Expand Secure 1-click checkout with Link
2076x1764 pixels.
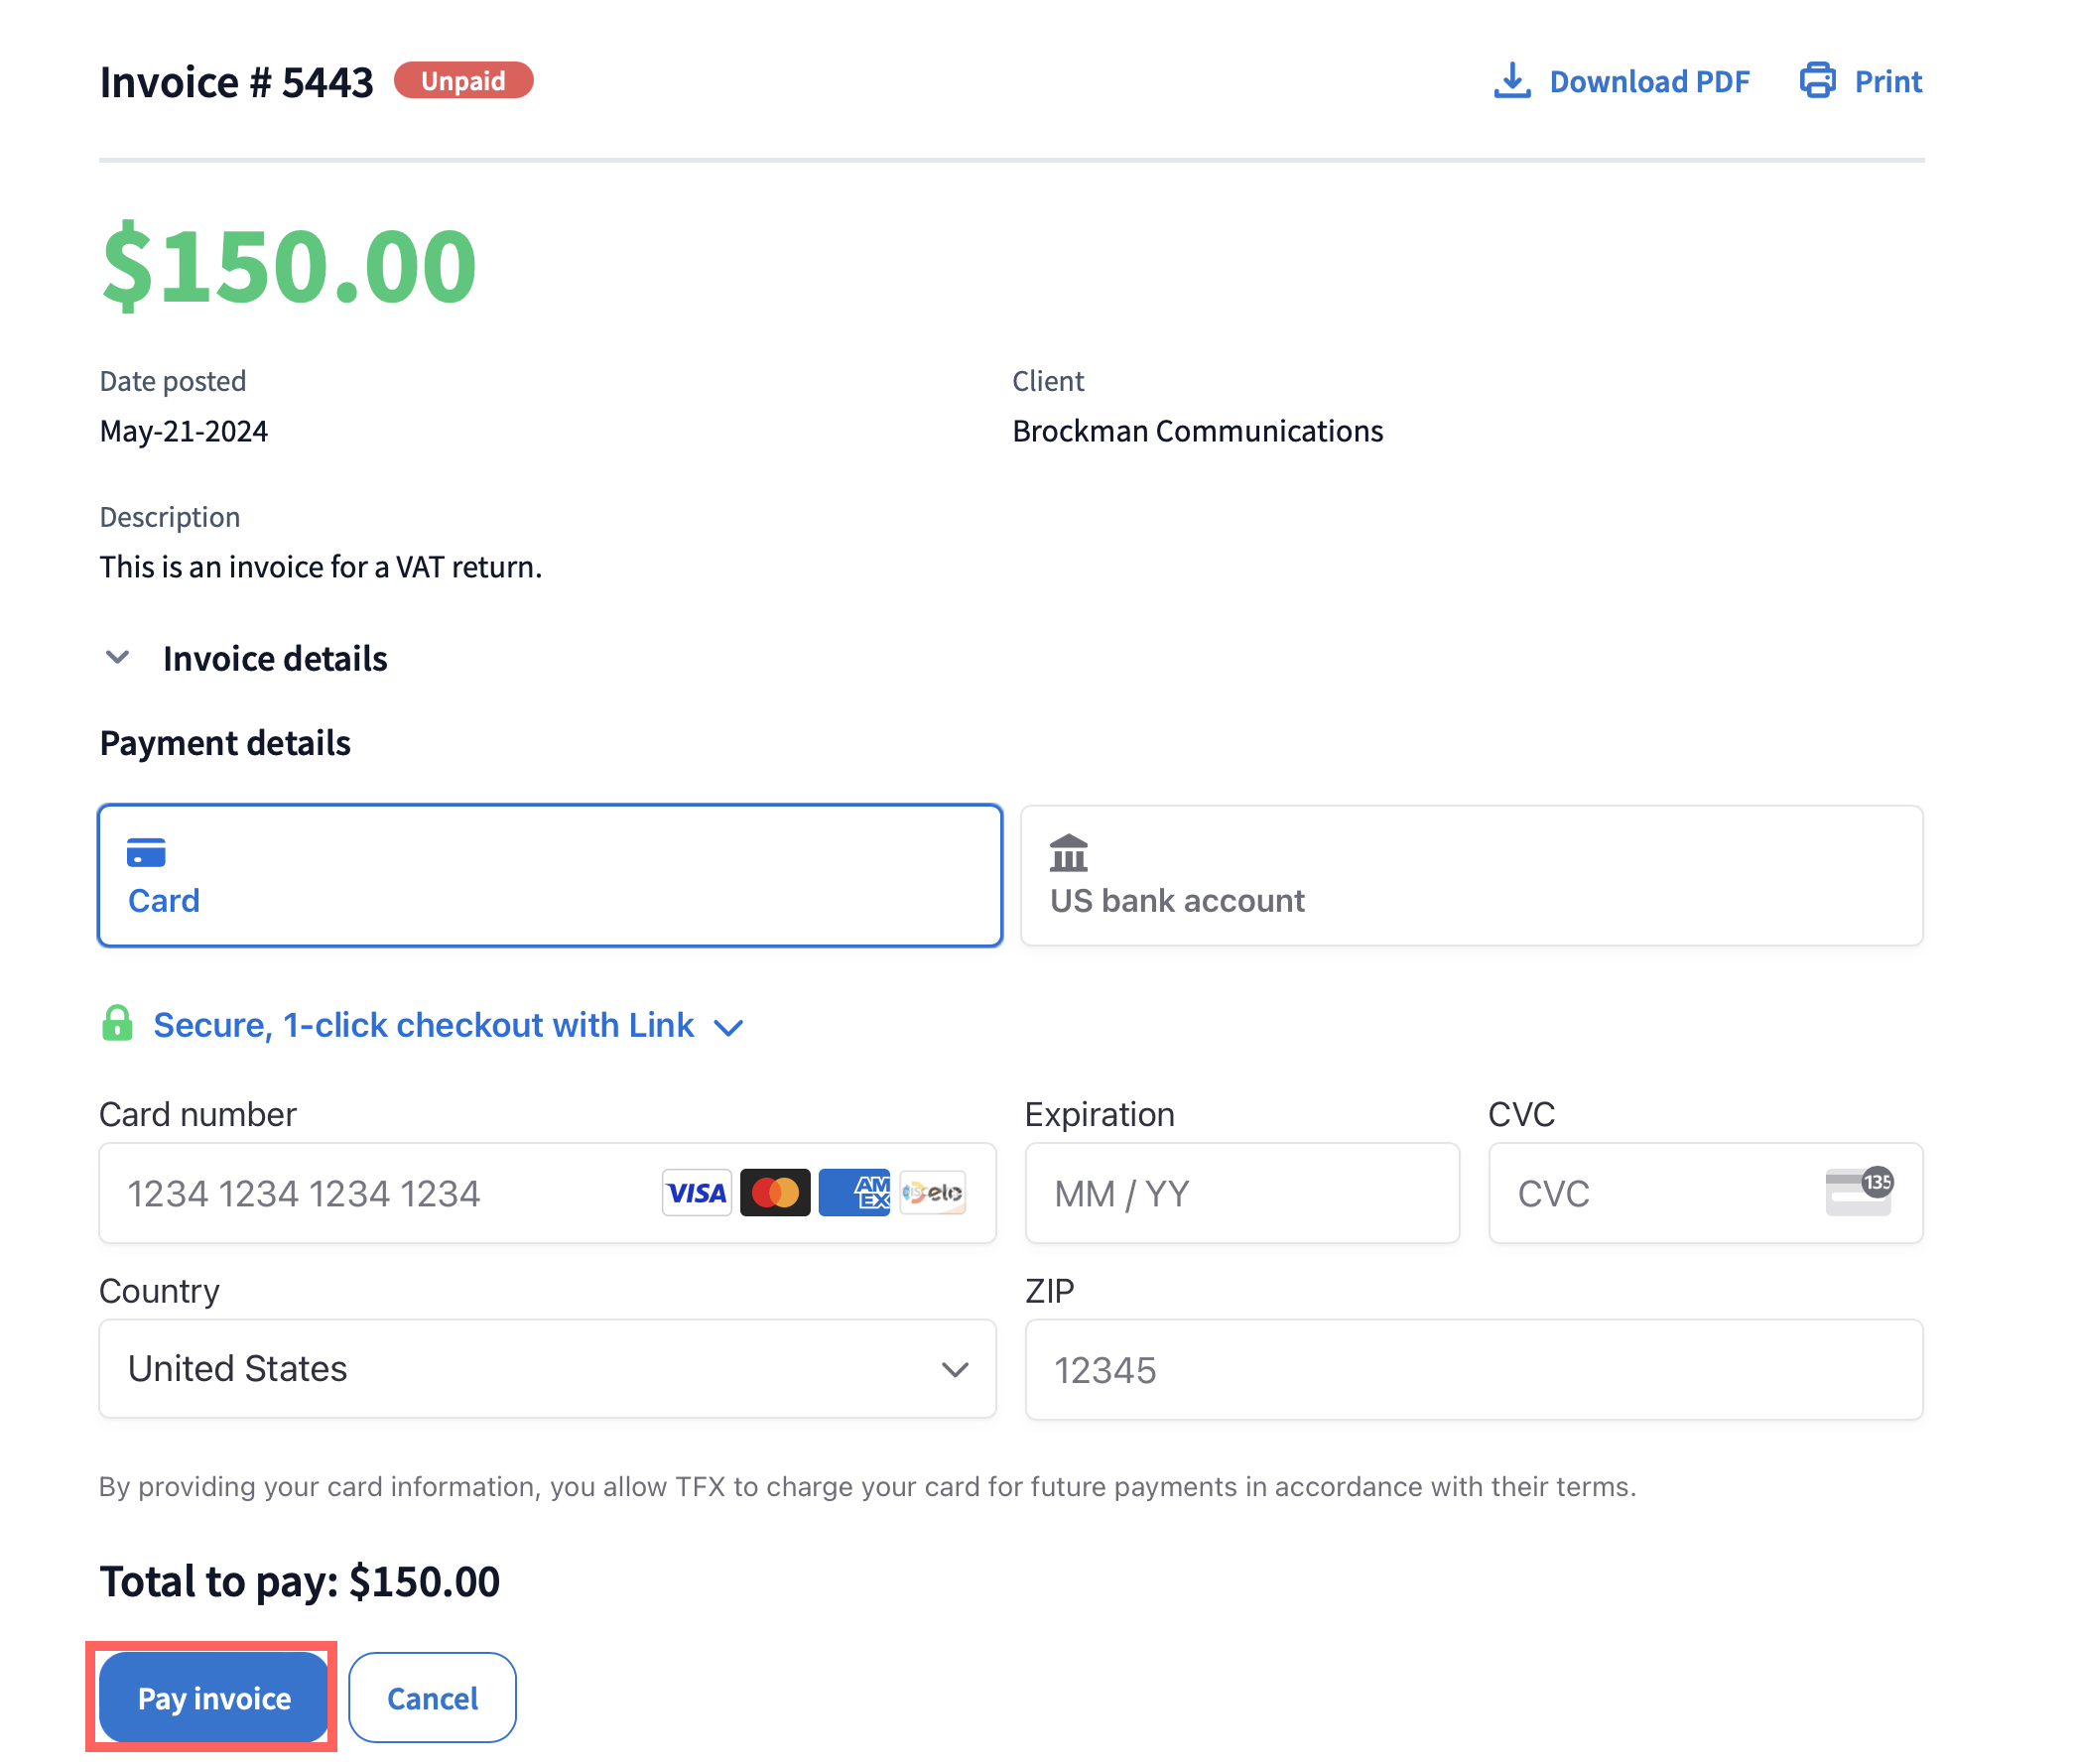(x=424, y=1025)
